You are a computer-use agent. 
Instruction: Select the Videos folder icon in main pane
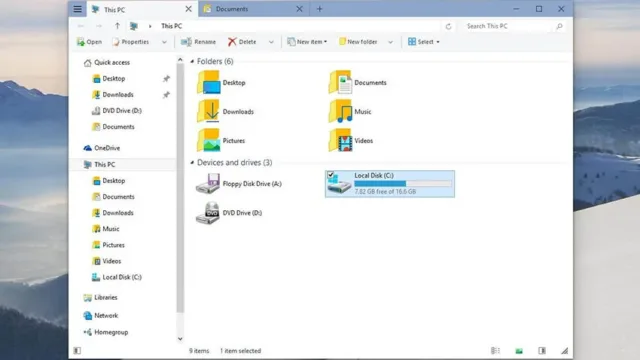[x=340, y=140]
